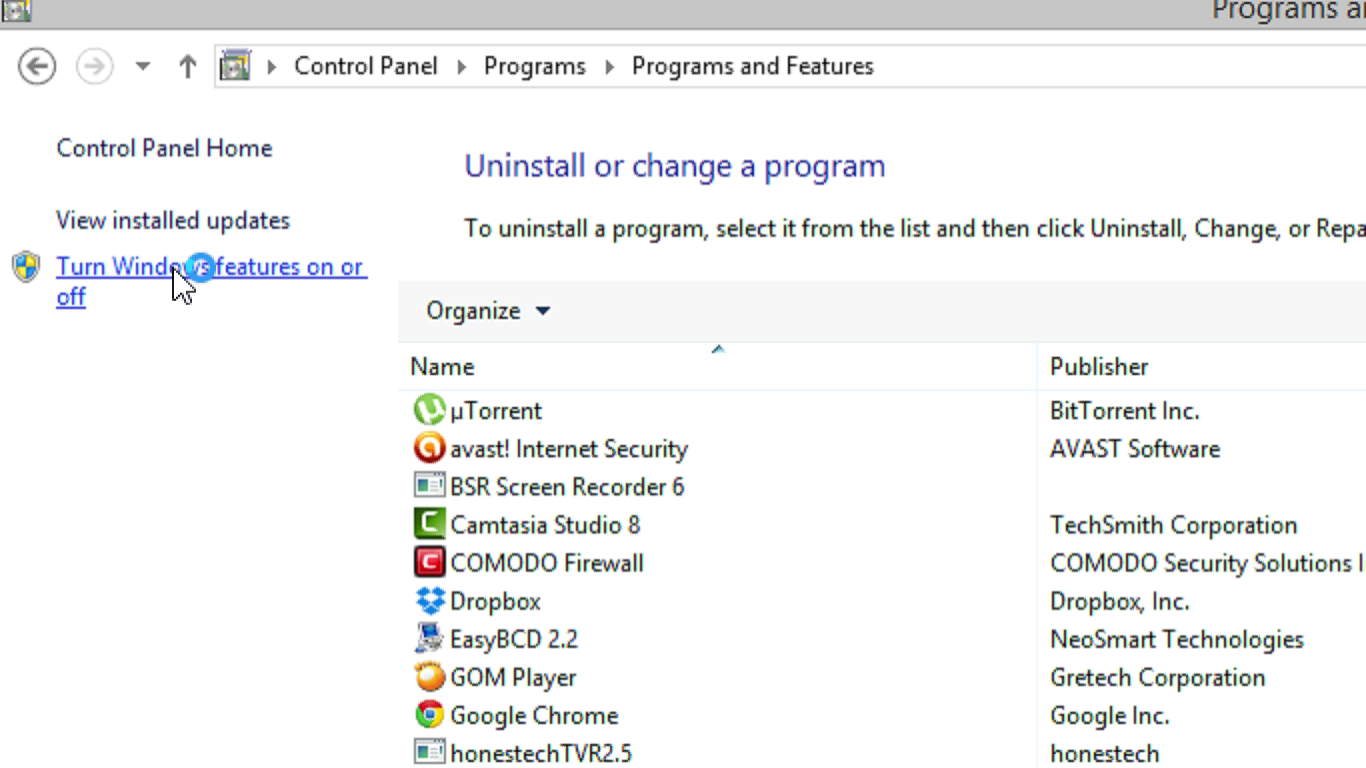Expand the chevron before Control Panel breadcrumb
Viewport: 1366px width, 768px height.
(x=271, y=67)
